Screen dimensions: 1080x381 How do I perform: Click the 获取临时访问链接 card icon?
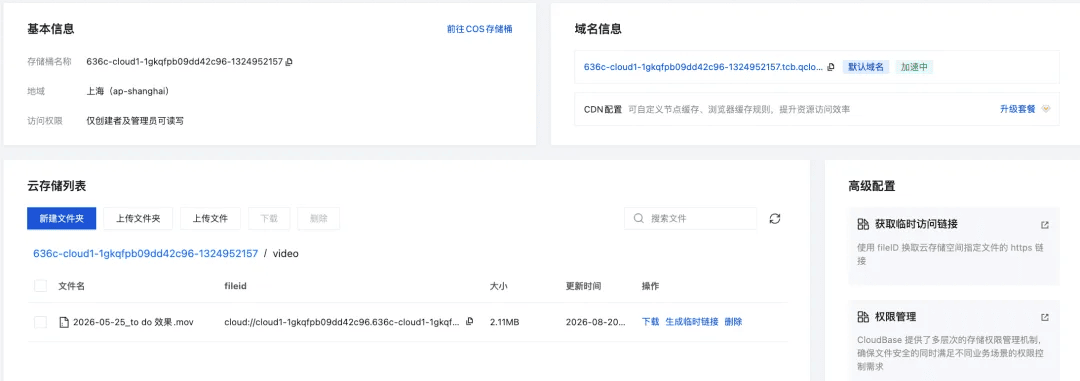point(863,225)
